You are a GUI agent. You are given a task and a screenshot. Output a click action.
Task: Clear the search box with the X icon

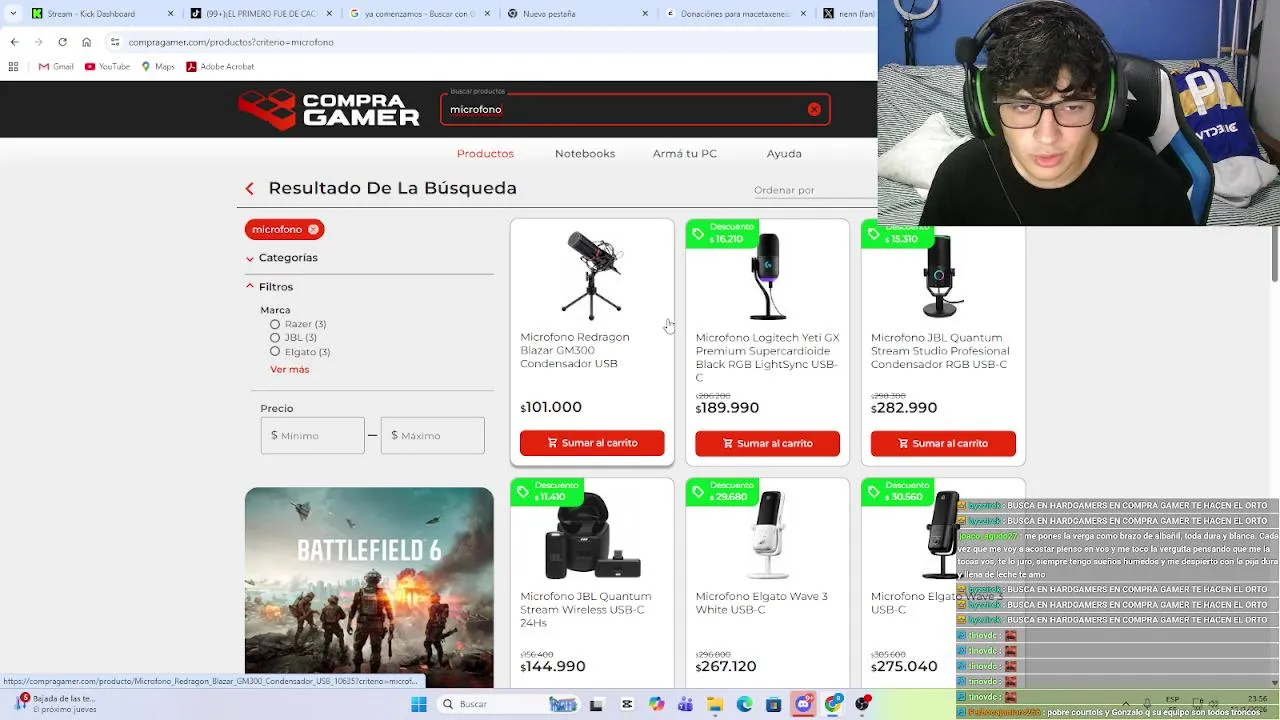tap(814, 109)
